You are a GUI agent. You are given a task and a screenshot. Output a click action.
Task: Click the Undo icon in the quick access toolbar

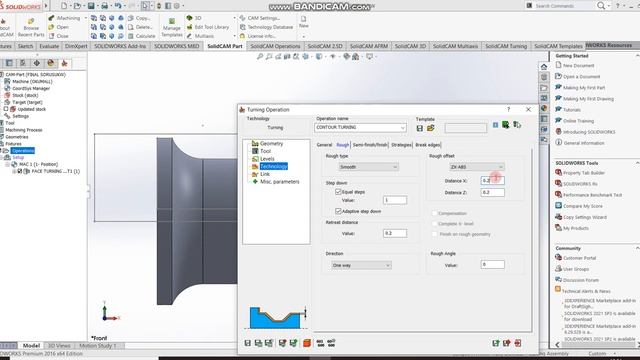coord(118,6)
